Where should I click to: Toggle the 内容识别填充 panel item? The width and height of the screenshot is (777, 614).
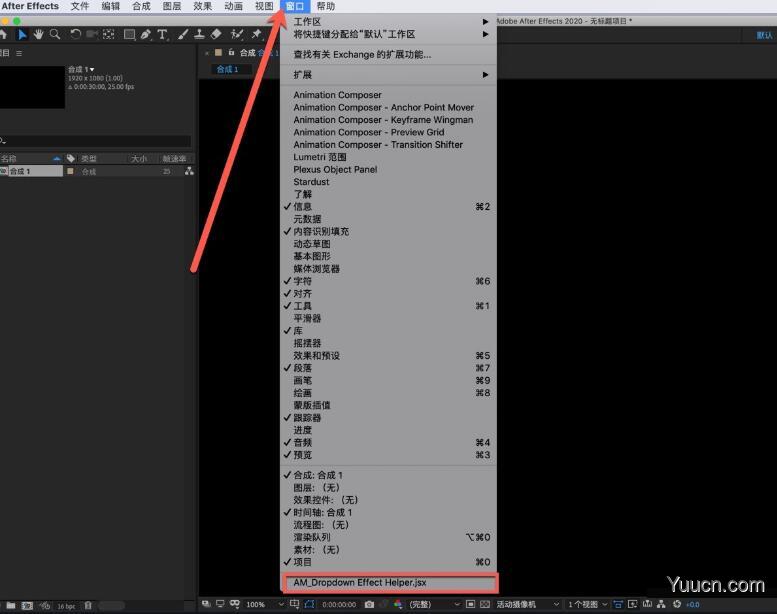point(388,231)
